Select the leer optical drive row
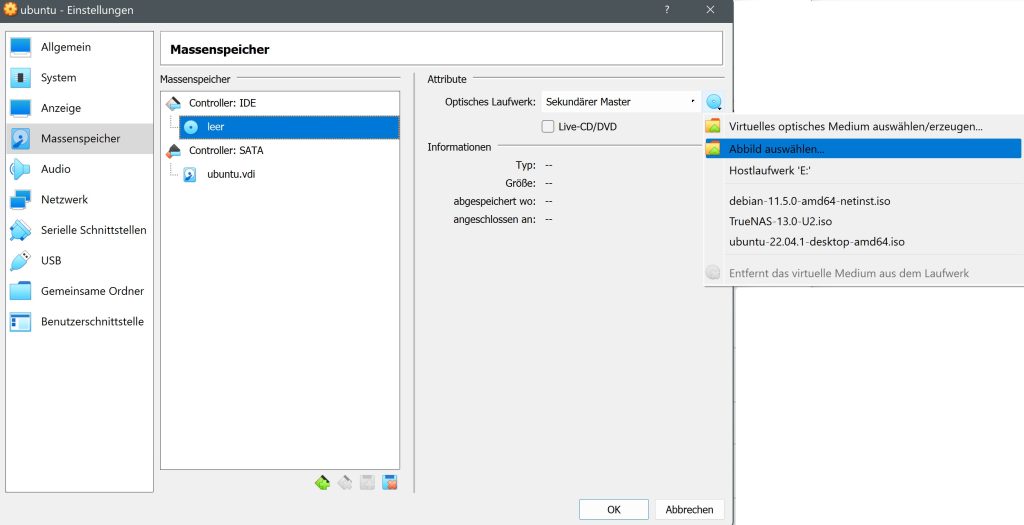 click(x=289, y=127)
